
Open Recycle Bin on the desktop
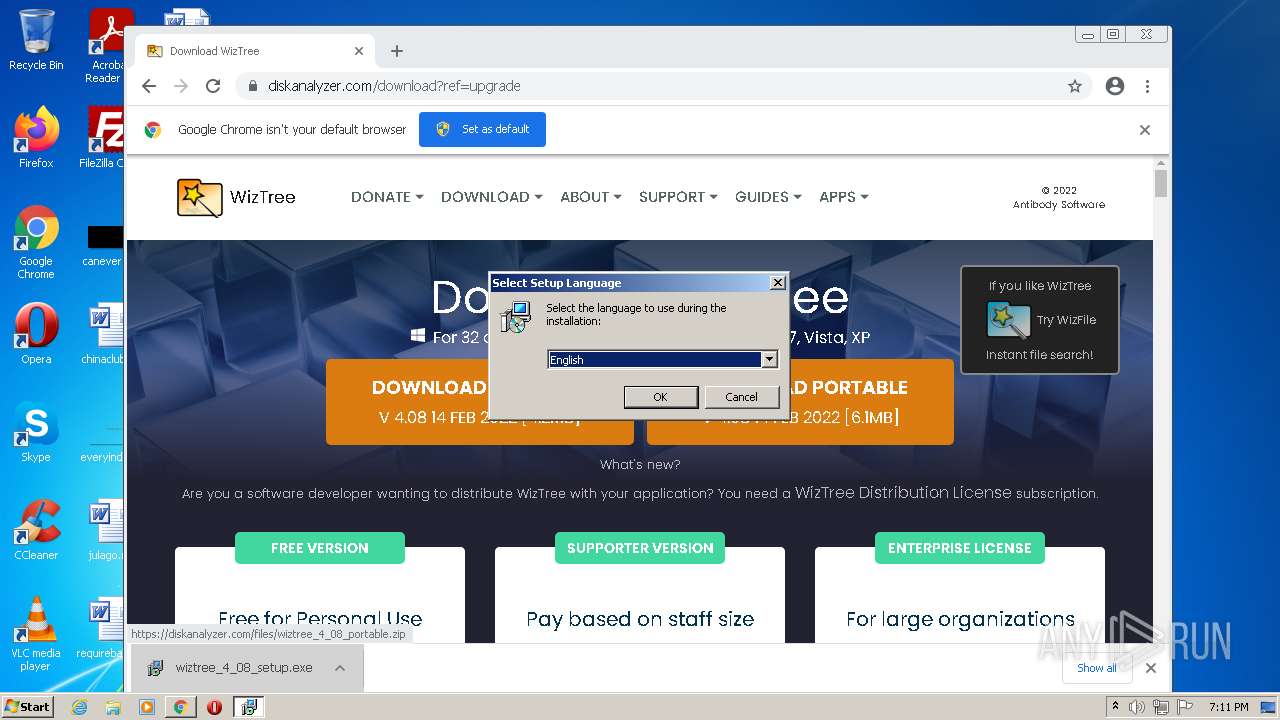point(36,40)
